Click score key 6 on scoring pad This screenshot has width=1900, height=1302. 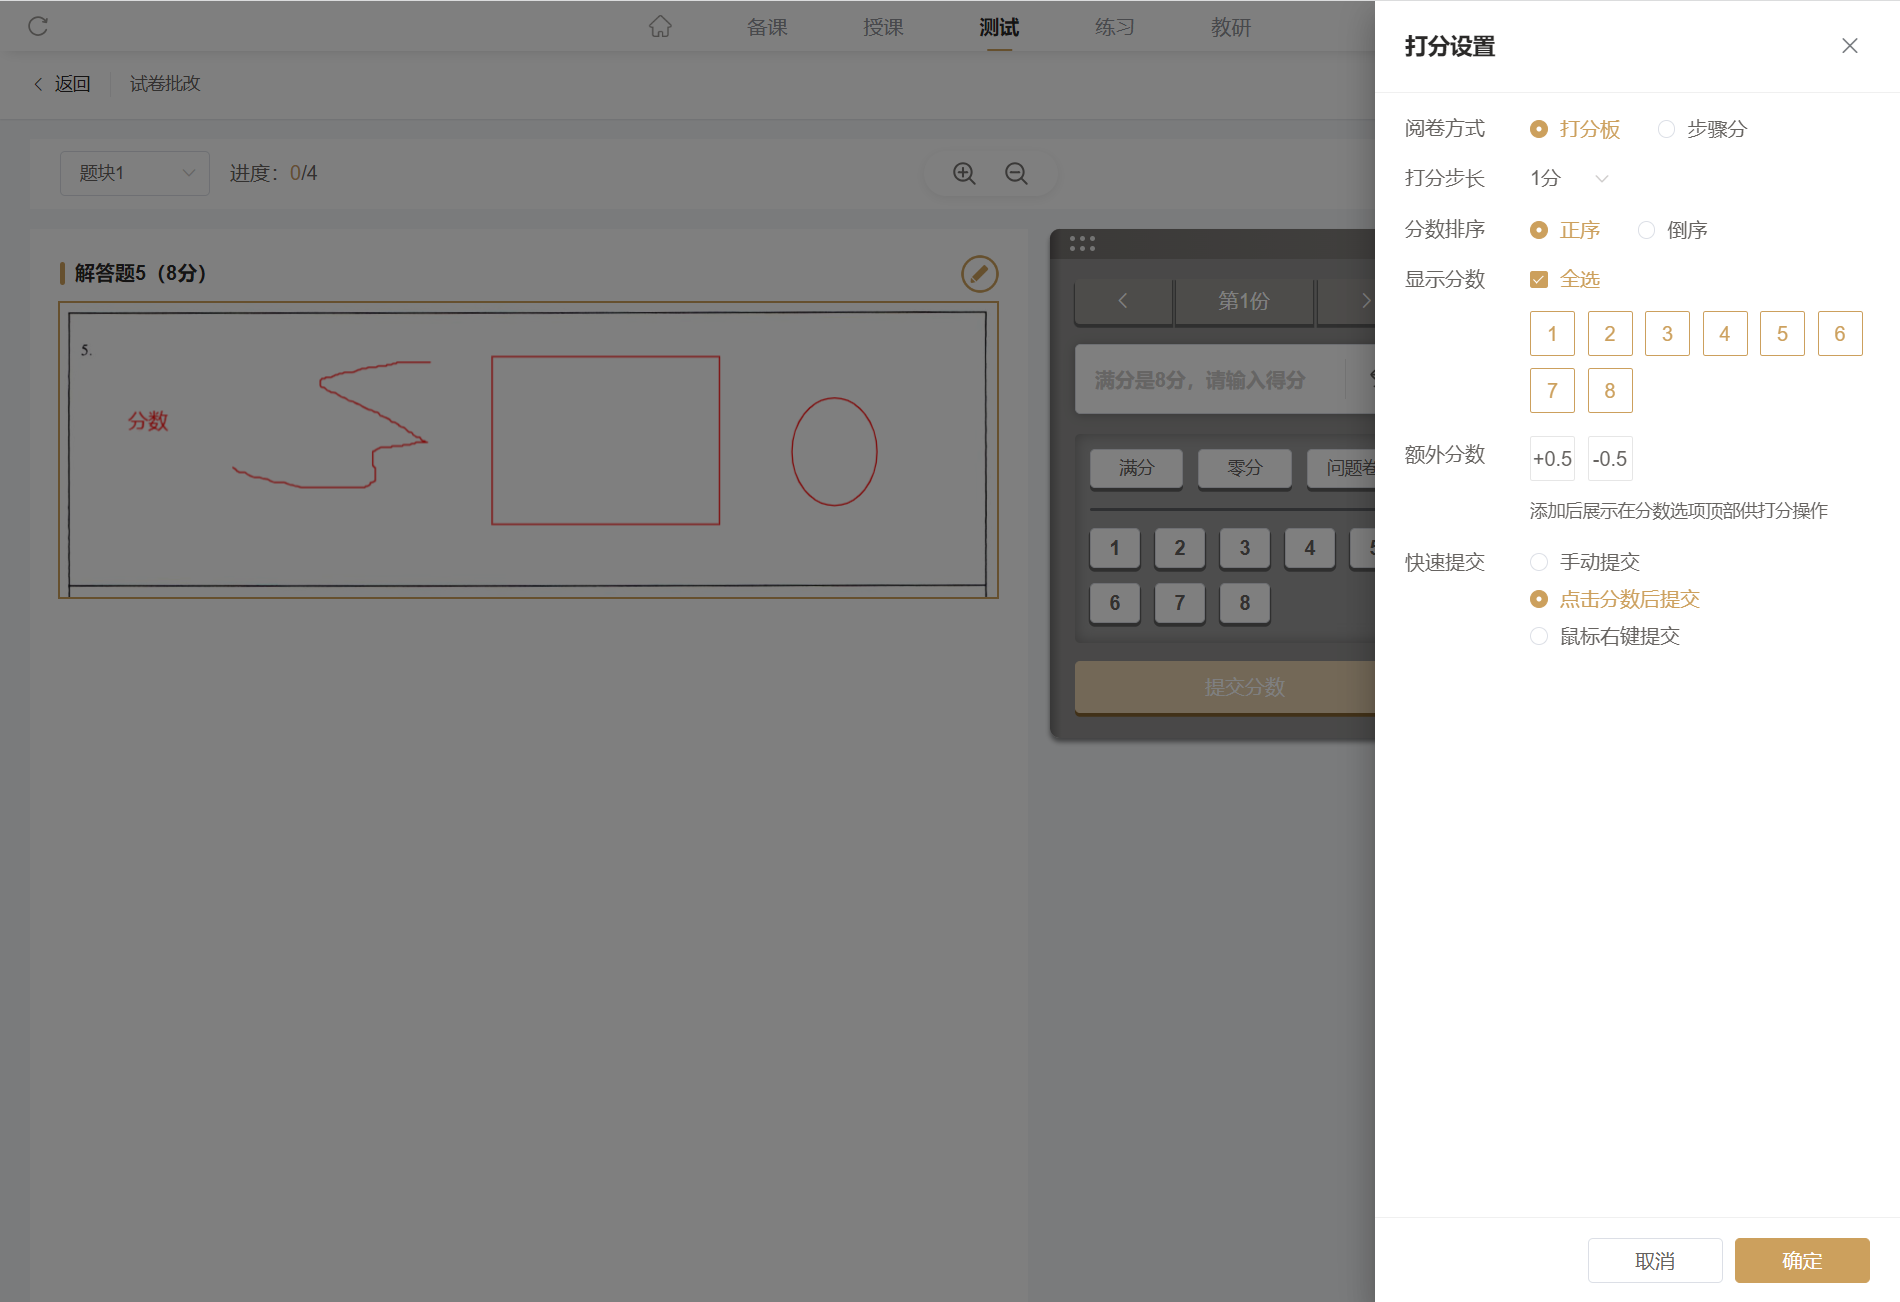click(x=1115, y=603)
